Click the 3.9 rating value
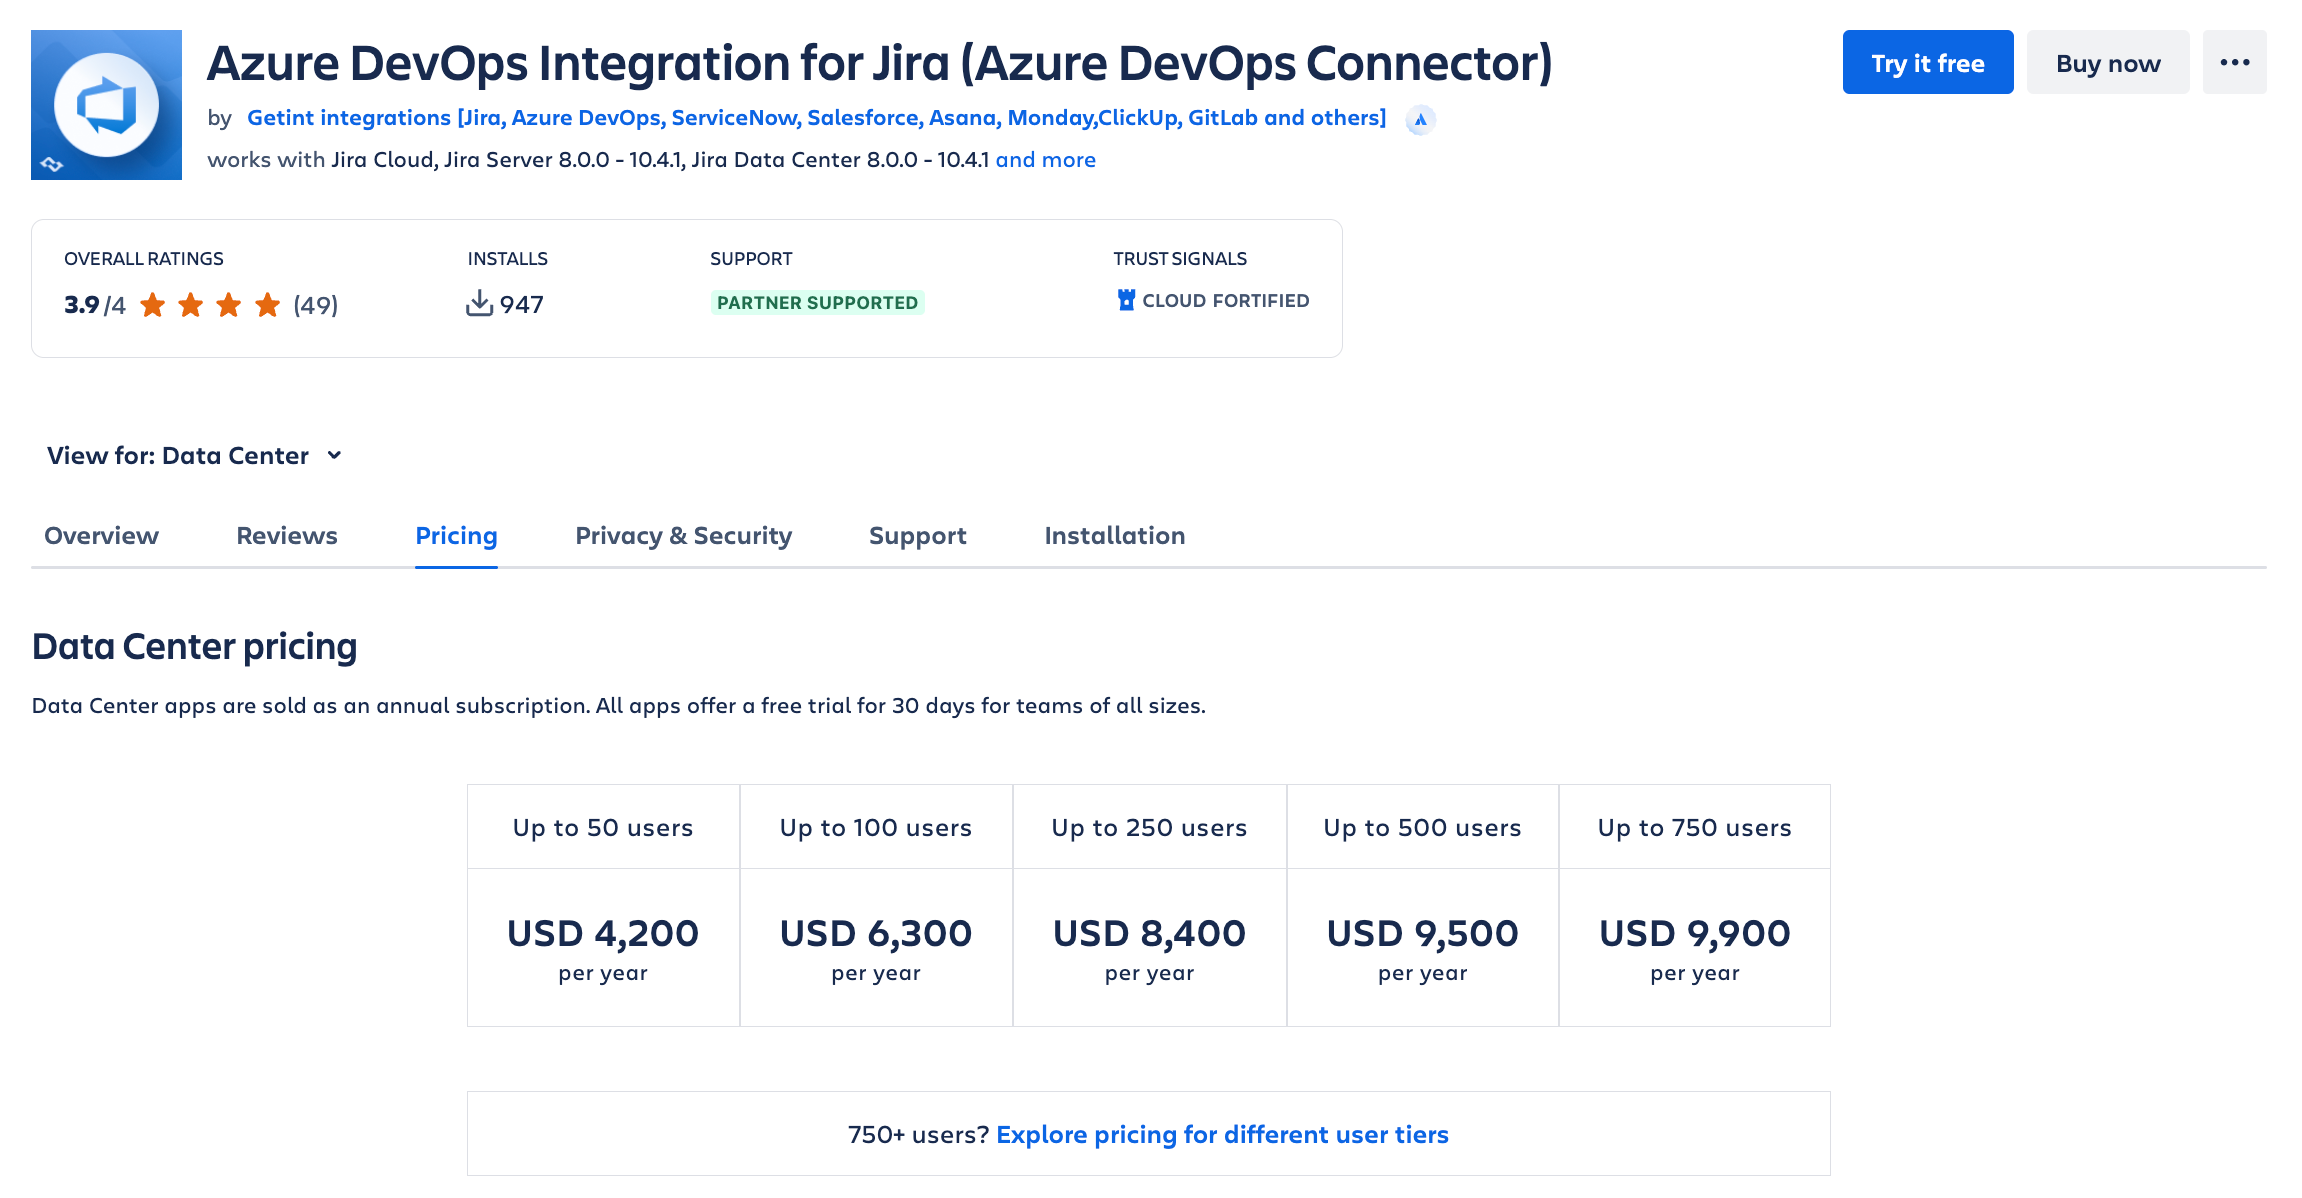This screenshot has height=1198, width=2302. [x=82, y=305]
